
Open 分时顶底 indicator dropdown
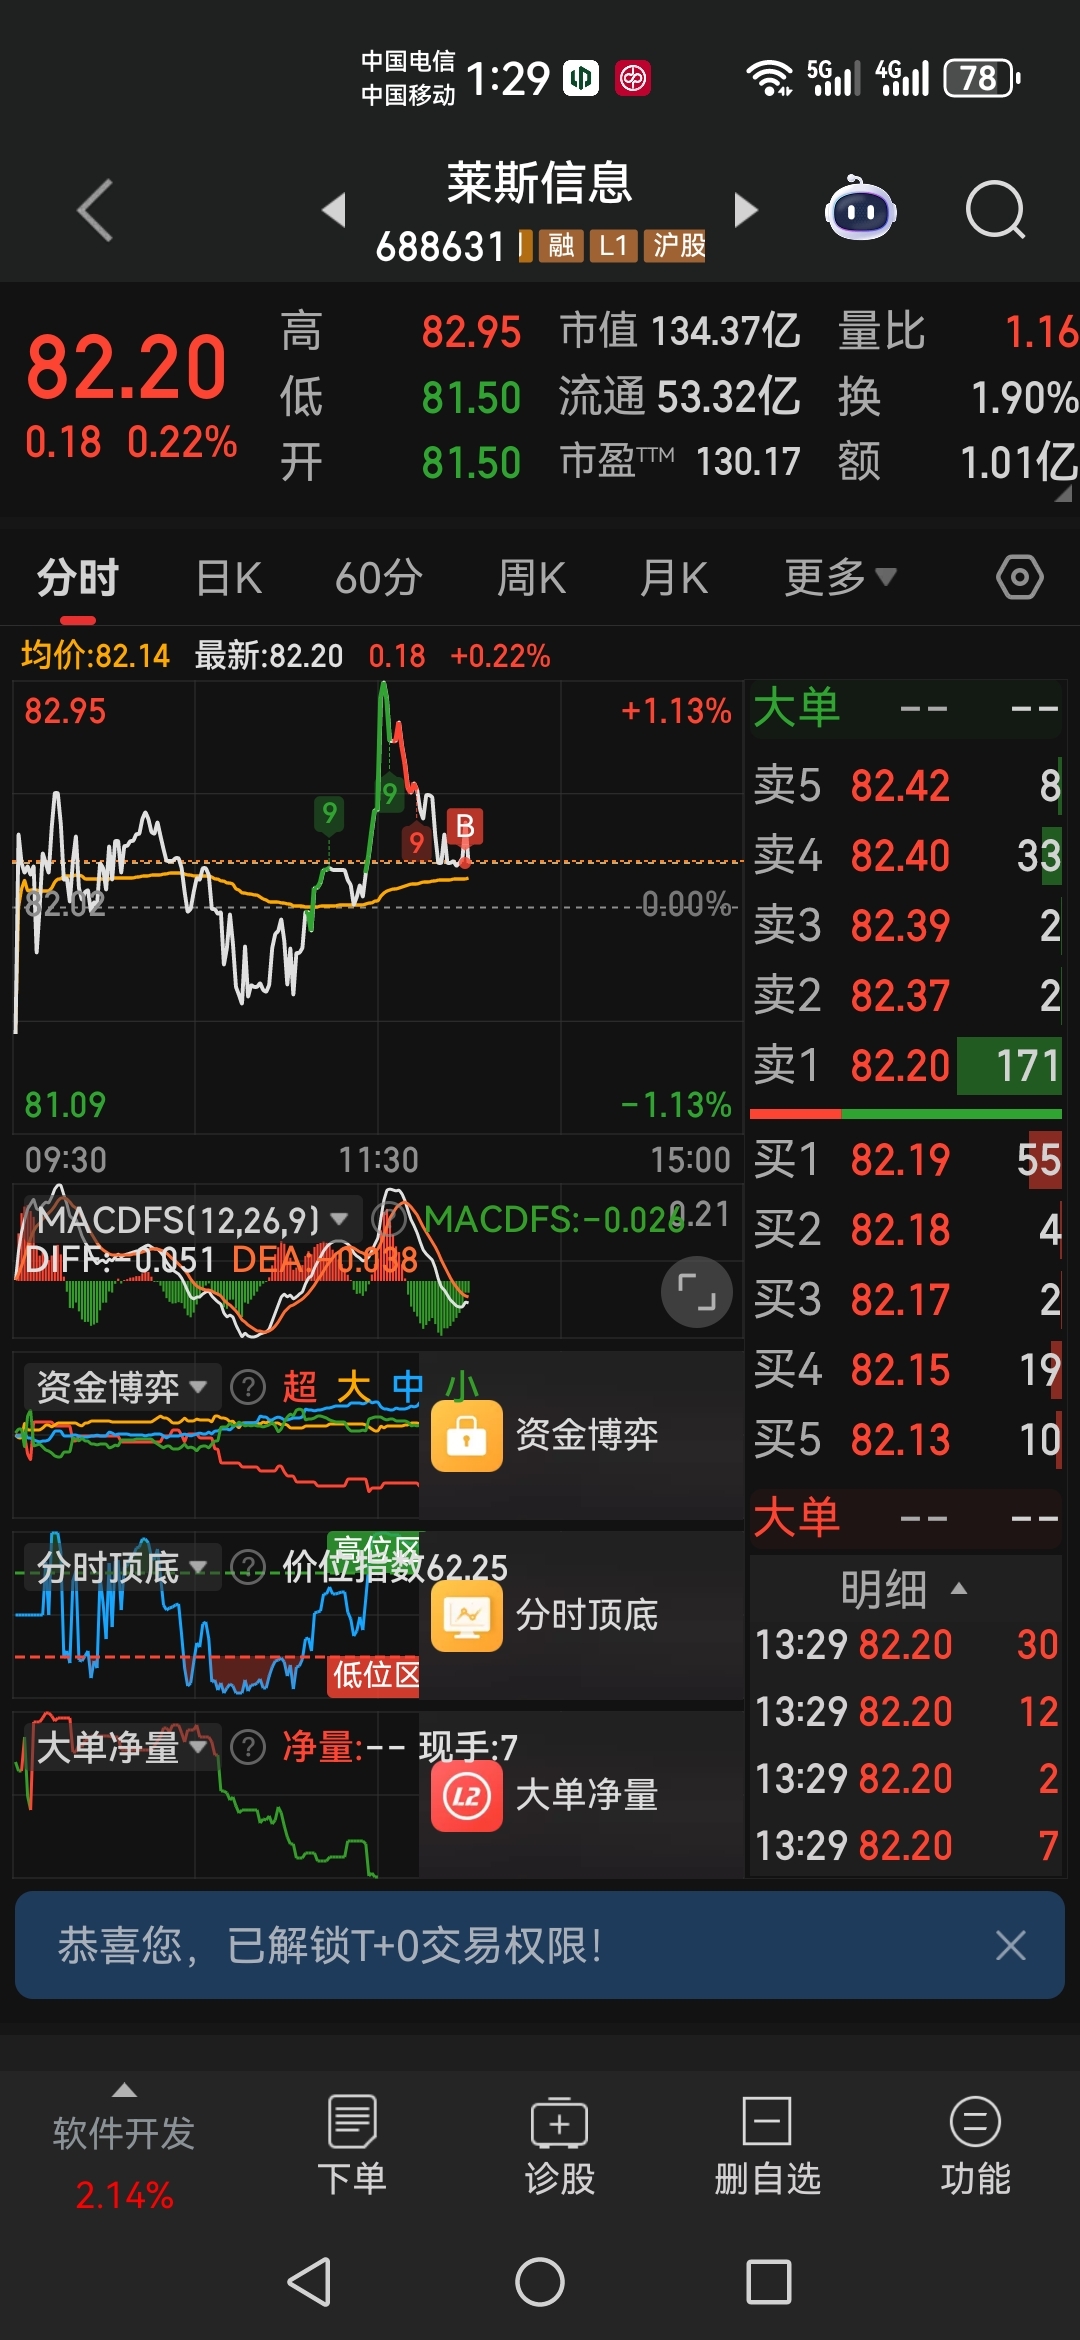click(122, 1567)
